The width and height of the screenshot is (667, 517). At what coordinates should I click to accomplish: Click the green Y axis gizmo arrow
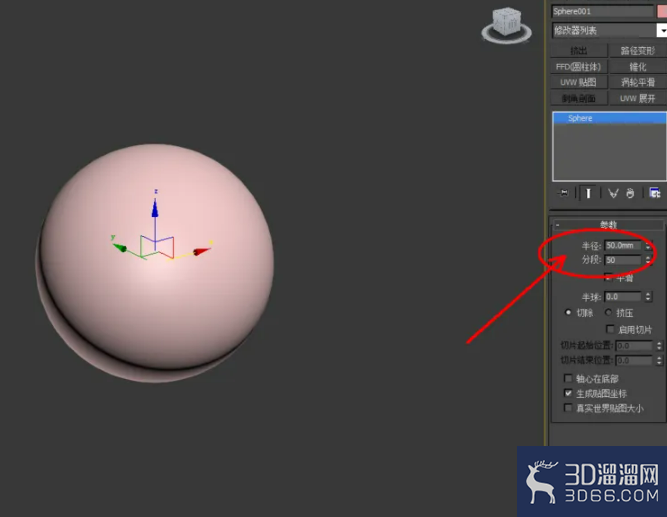pos(119,247)
